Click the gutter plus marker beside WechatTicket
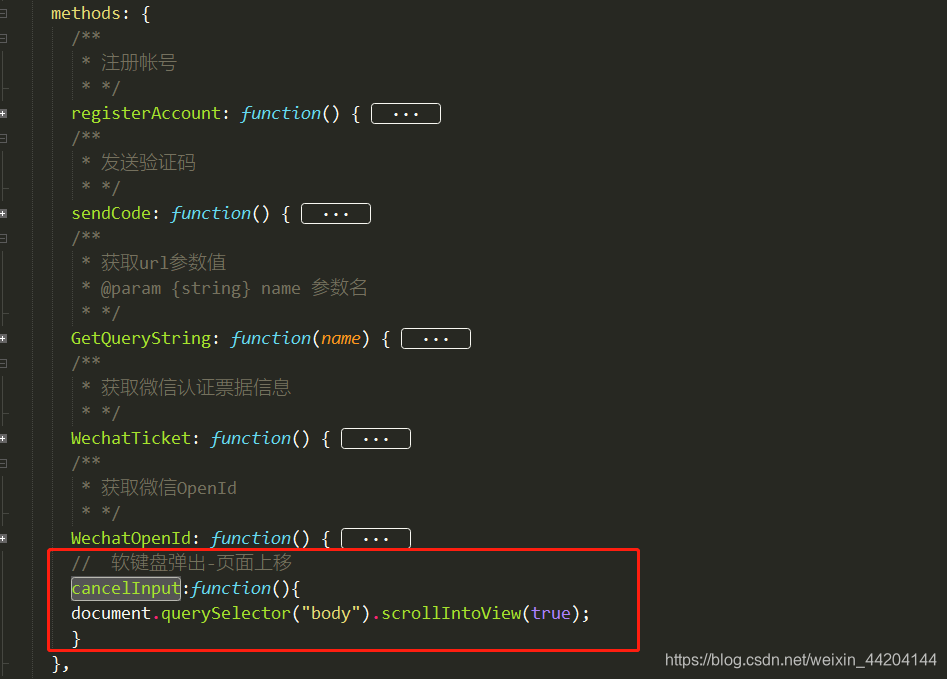This screenshot has width=947, height=679. (4, 439)
